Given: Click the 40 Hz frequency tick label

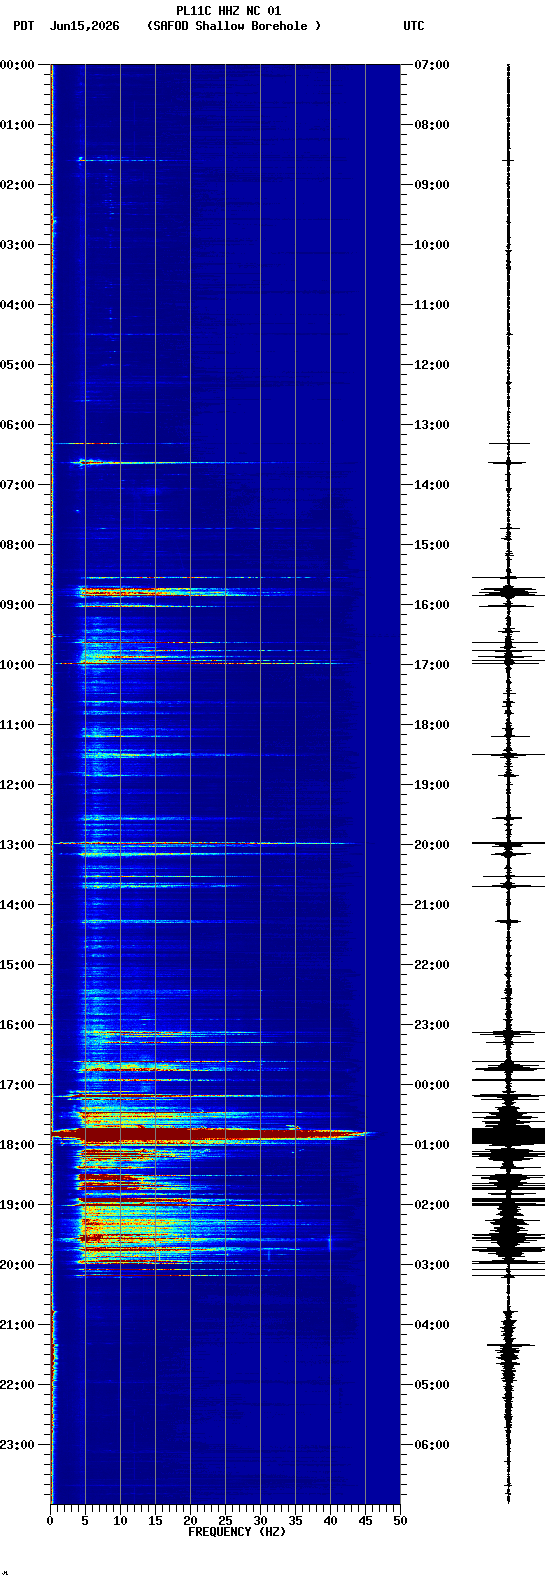Looking at the screenshot, I should pyautogui.click(x=330, y=1521).
